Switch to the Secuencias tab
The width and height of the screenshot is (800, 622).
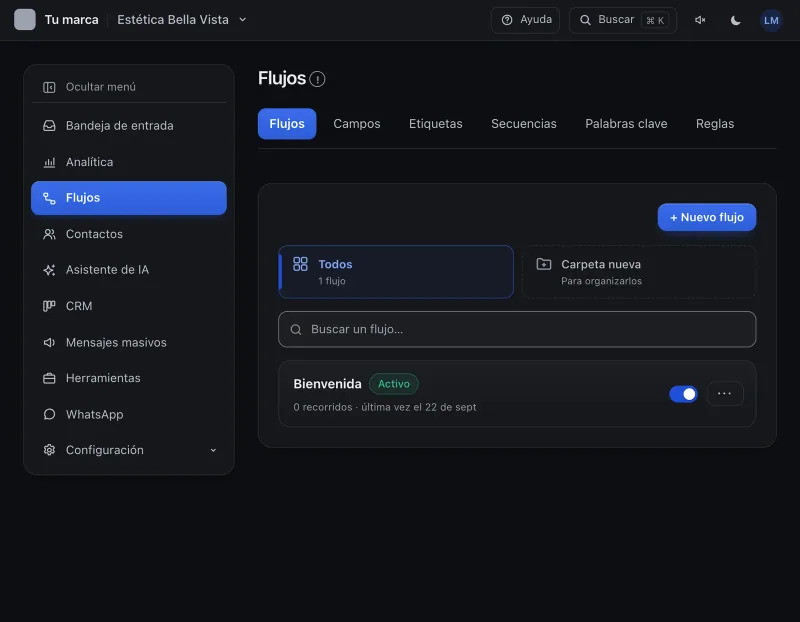(523, 124)
